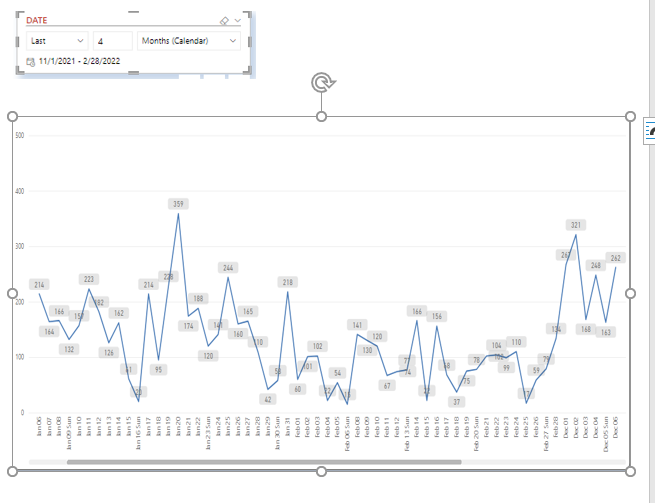Click the middle-right chart resize handle
The height and width of the screenshot is (503, 655).
(630, 293)
